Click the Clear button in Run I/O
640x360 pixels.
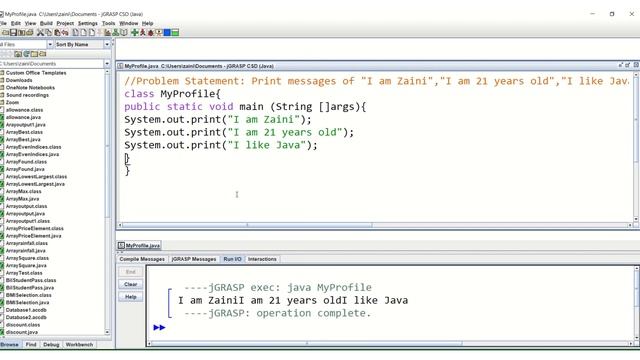131,284
